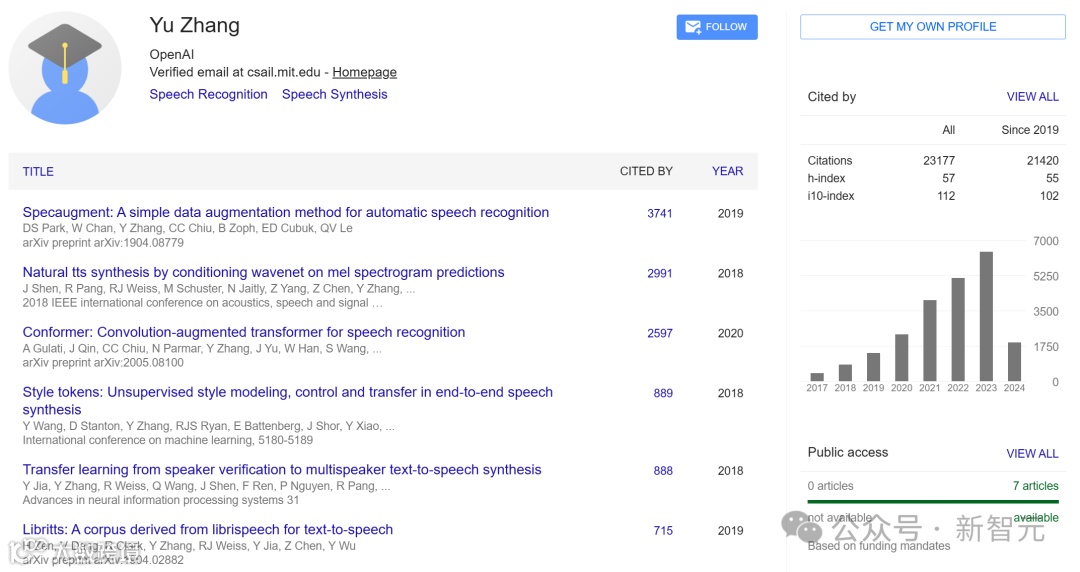1080x572 pixels.
Task: Open View All in Cited by section
Action: tap(1032, 97)
